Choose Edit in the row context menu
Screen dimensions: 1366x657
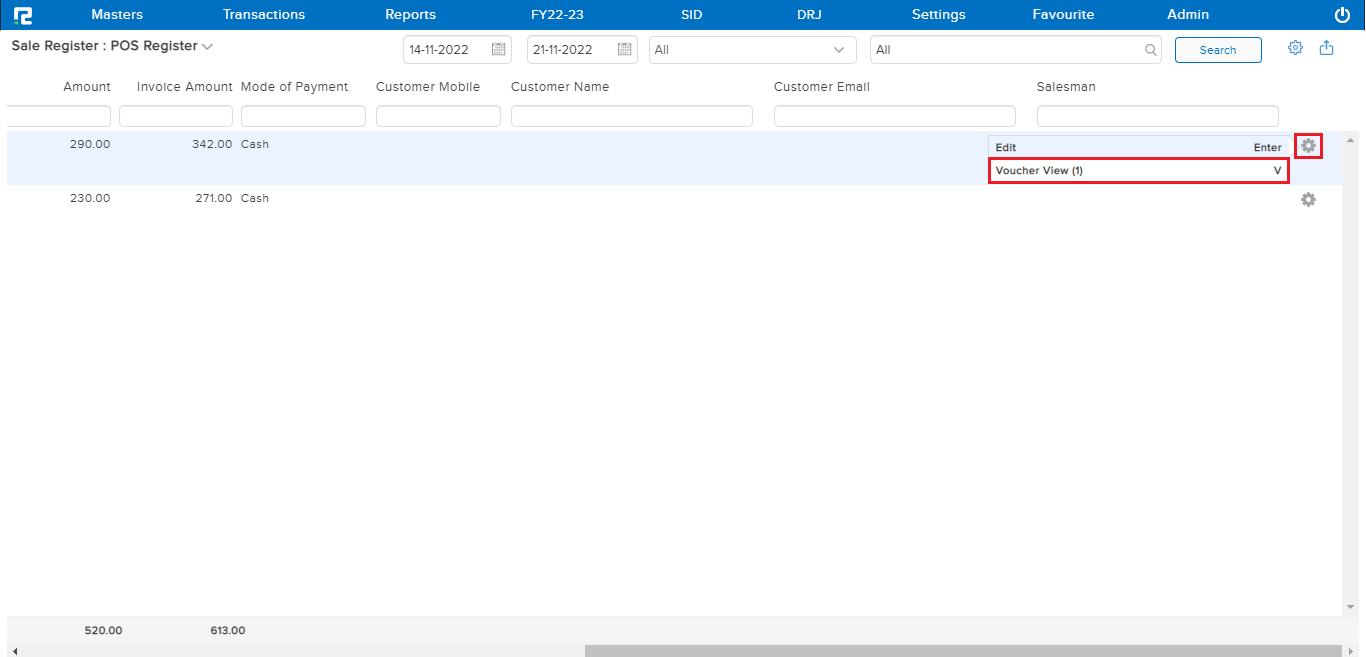[x=1138, y=147]
